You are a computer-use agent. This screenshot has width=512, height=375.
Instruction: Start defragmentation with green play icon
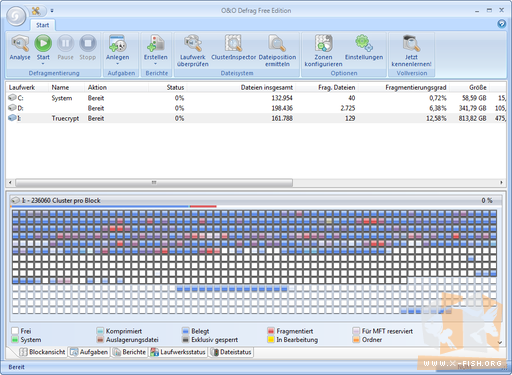tap(43, 43)
